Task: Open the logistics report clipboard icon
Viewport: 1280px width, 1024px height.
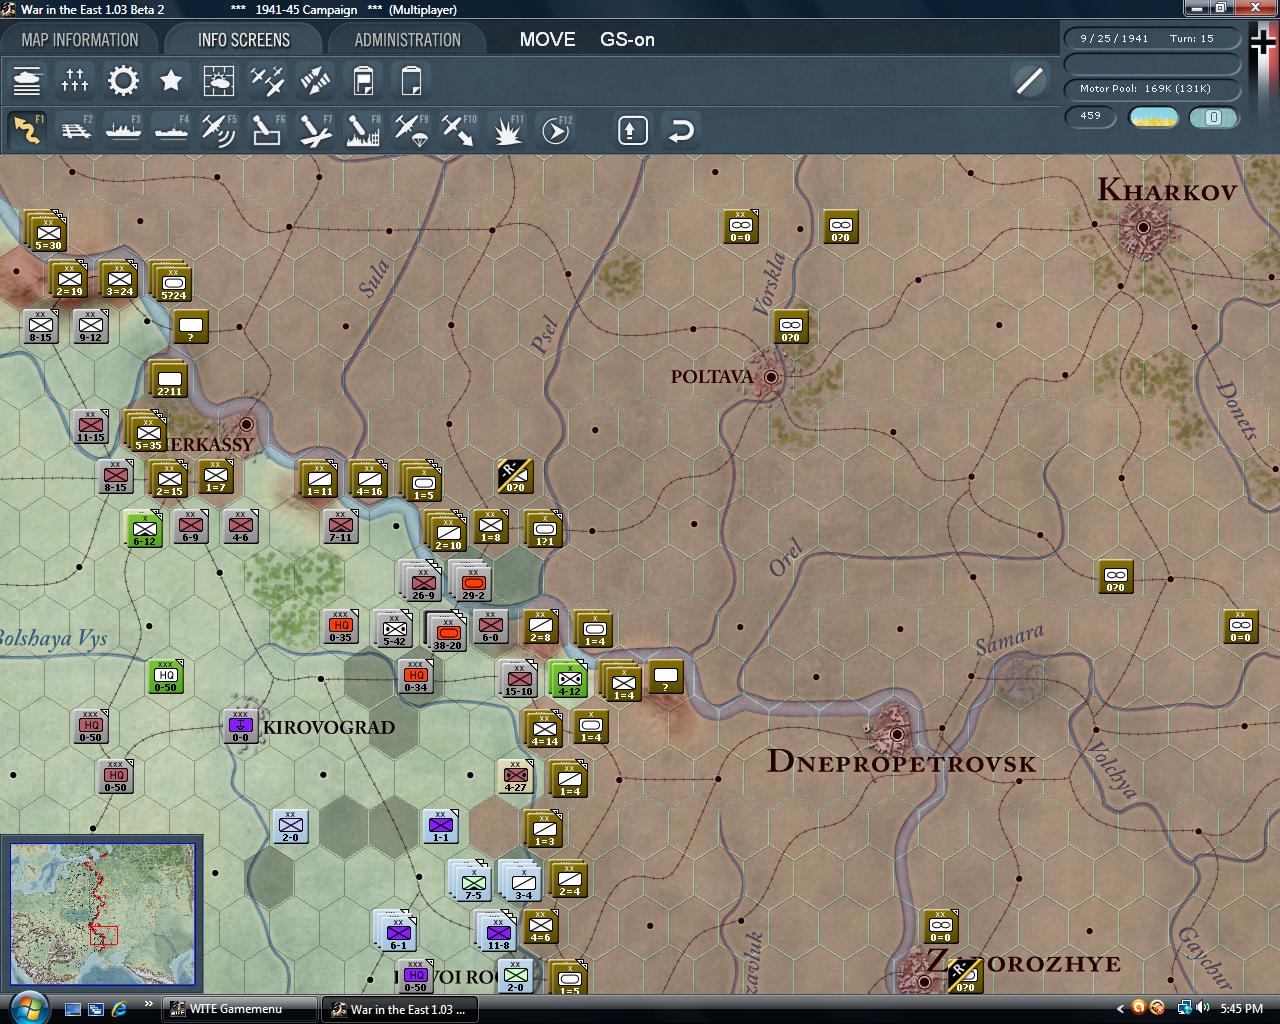Action: (x=363, y=80)
